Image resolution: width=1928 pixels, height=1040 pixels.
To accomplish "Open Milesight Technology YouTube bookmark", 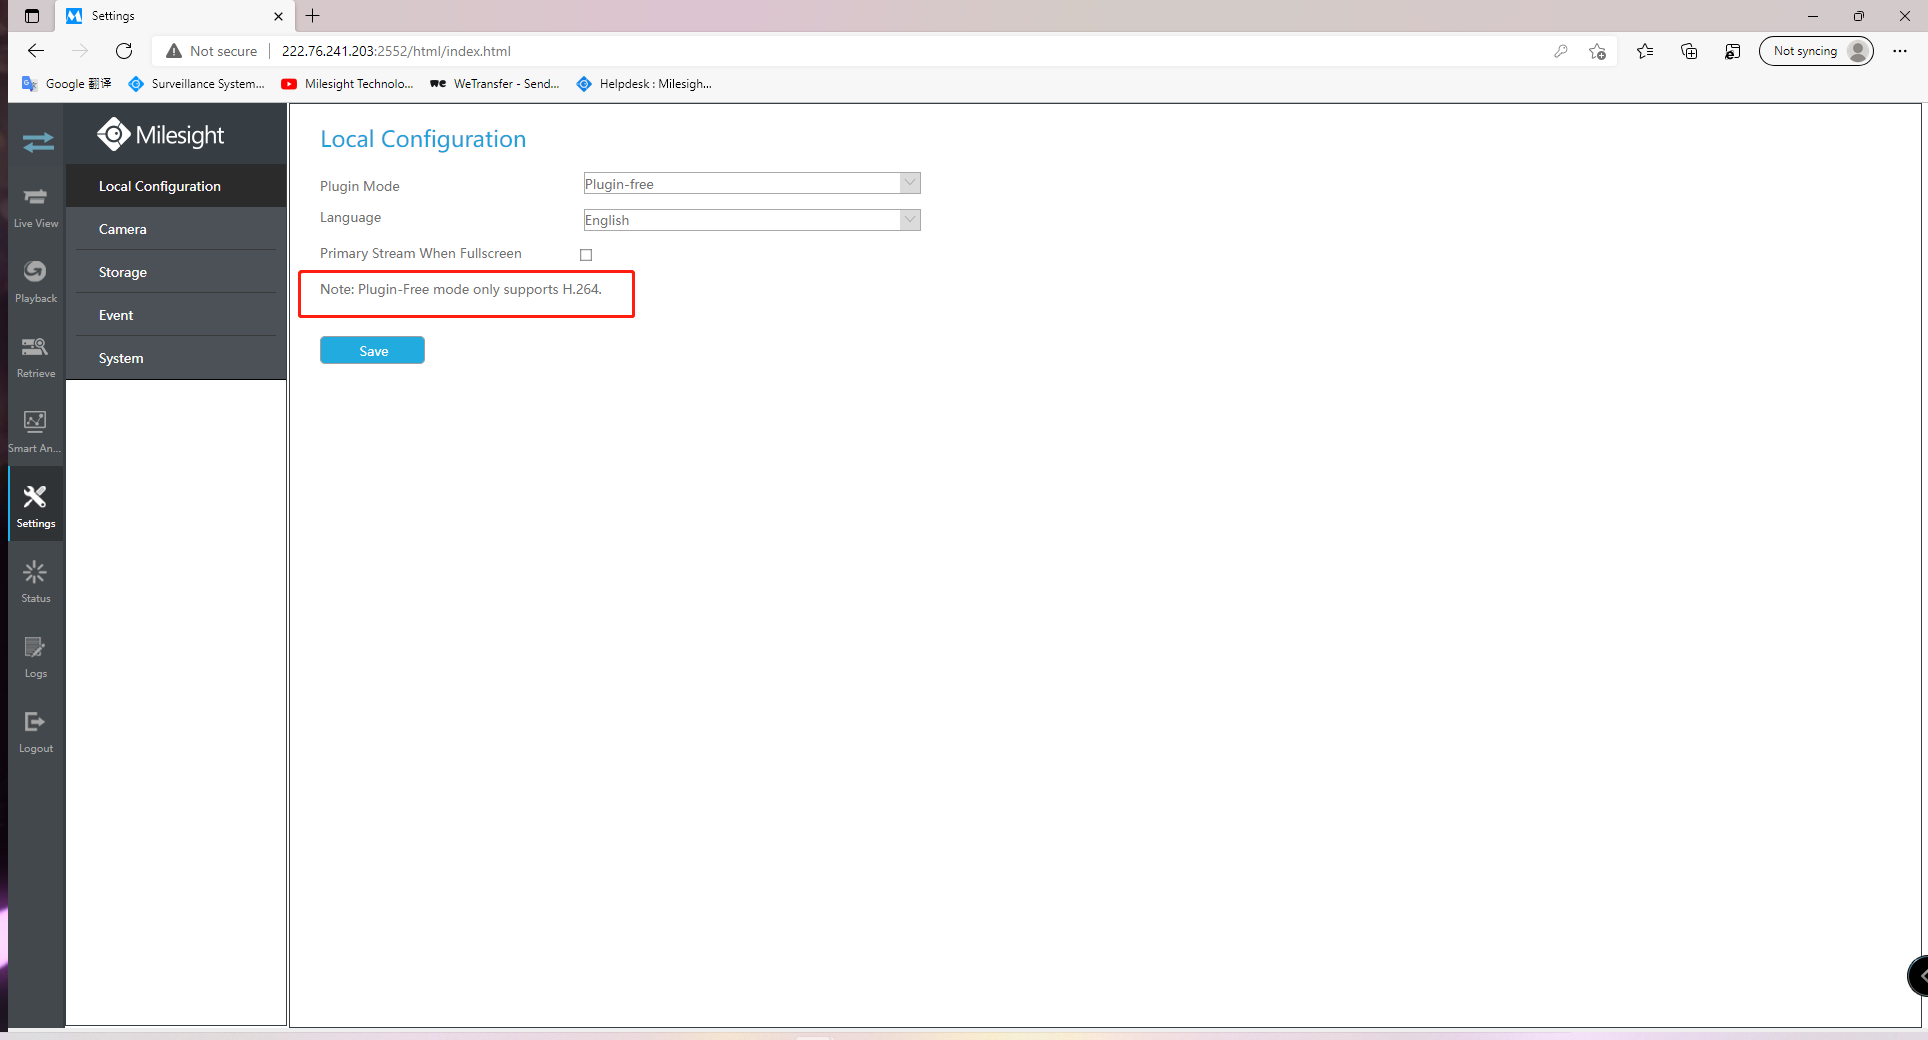I will [x=348, y=84].
